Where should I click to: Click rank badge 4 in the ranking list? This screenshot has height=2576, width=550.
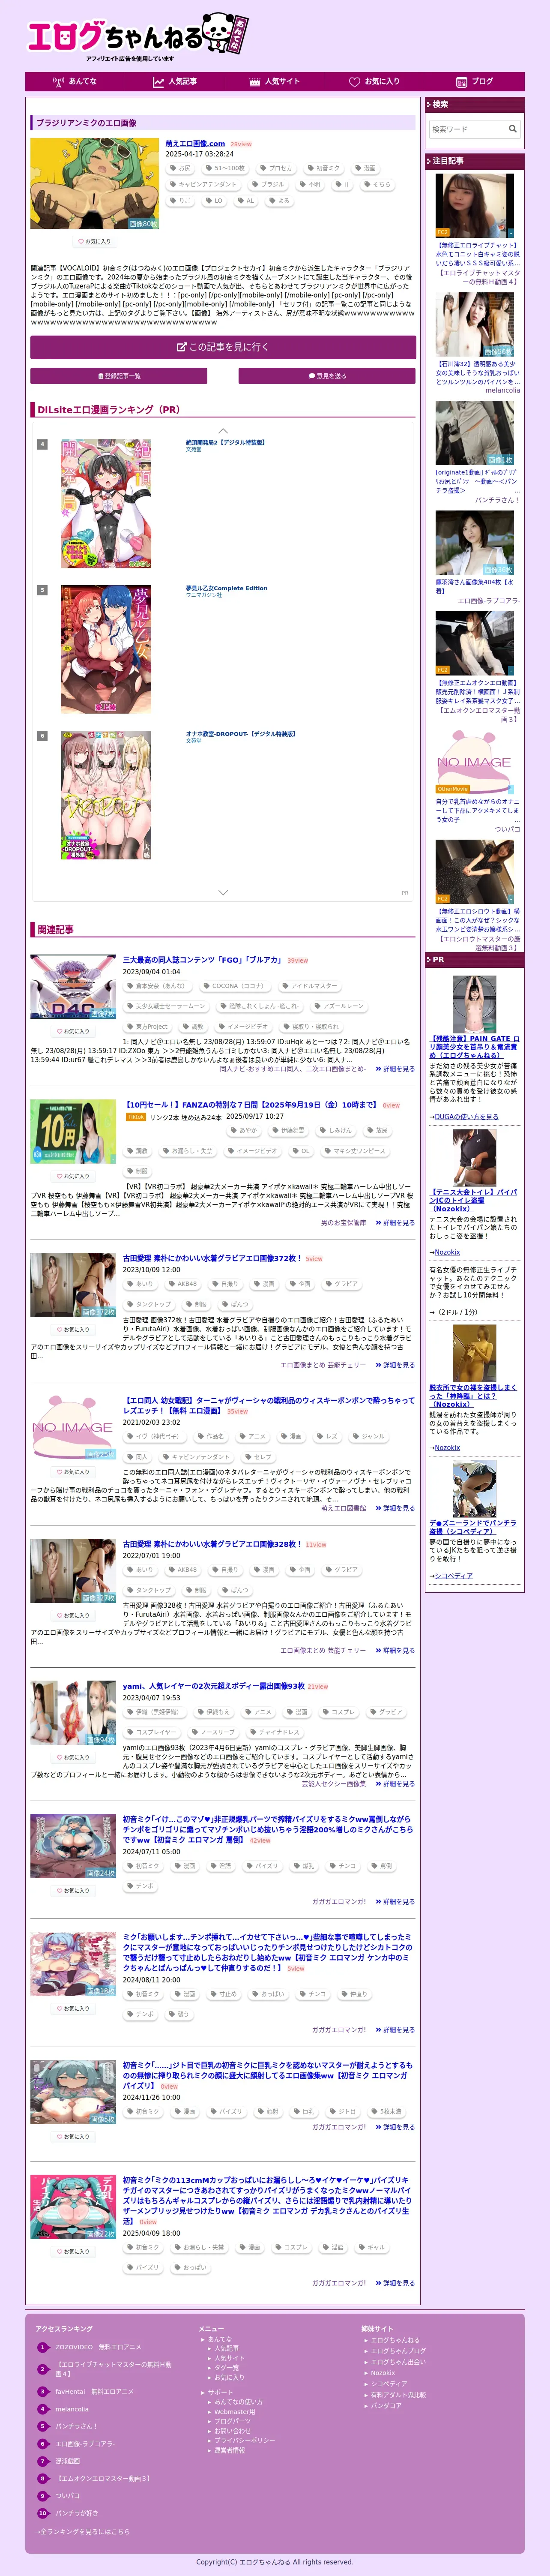coord(42,444)
